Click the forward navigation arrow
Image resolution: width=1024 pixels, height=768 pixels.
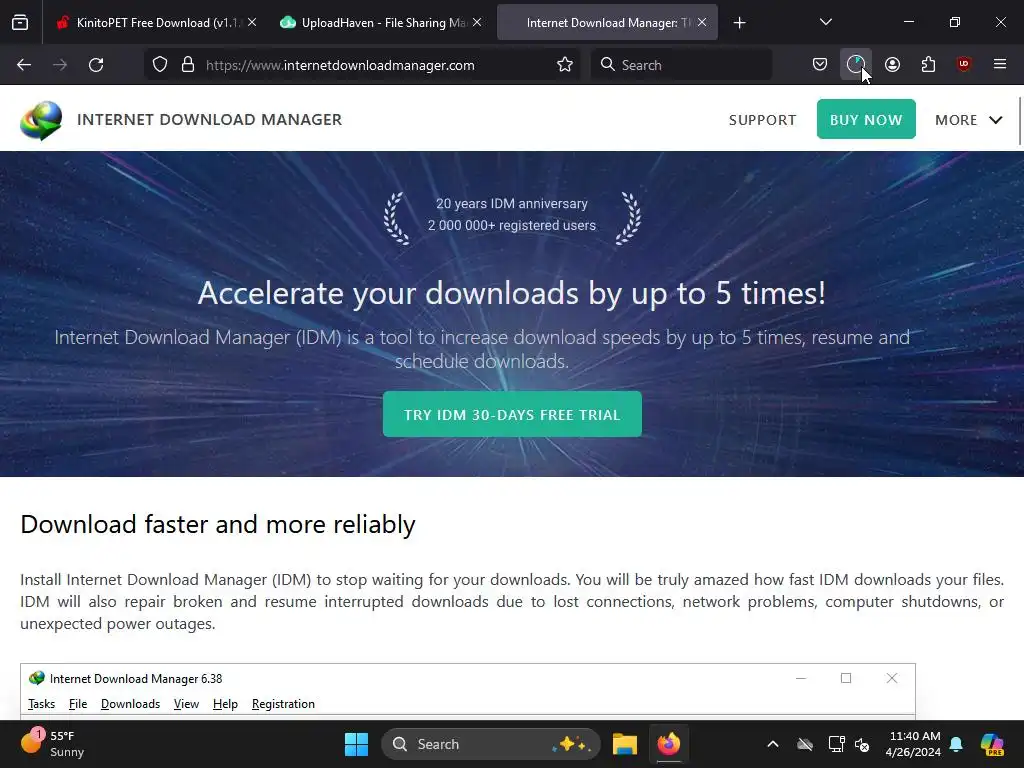coord(60,65)
